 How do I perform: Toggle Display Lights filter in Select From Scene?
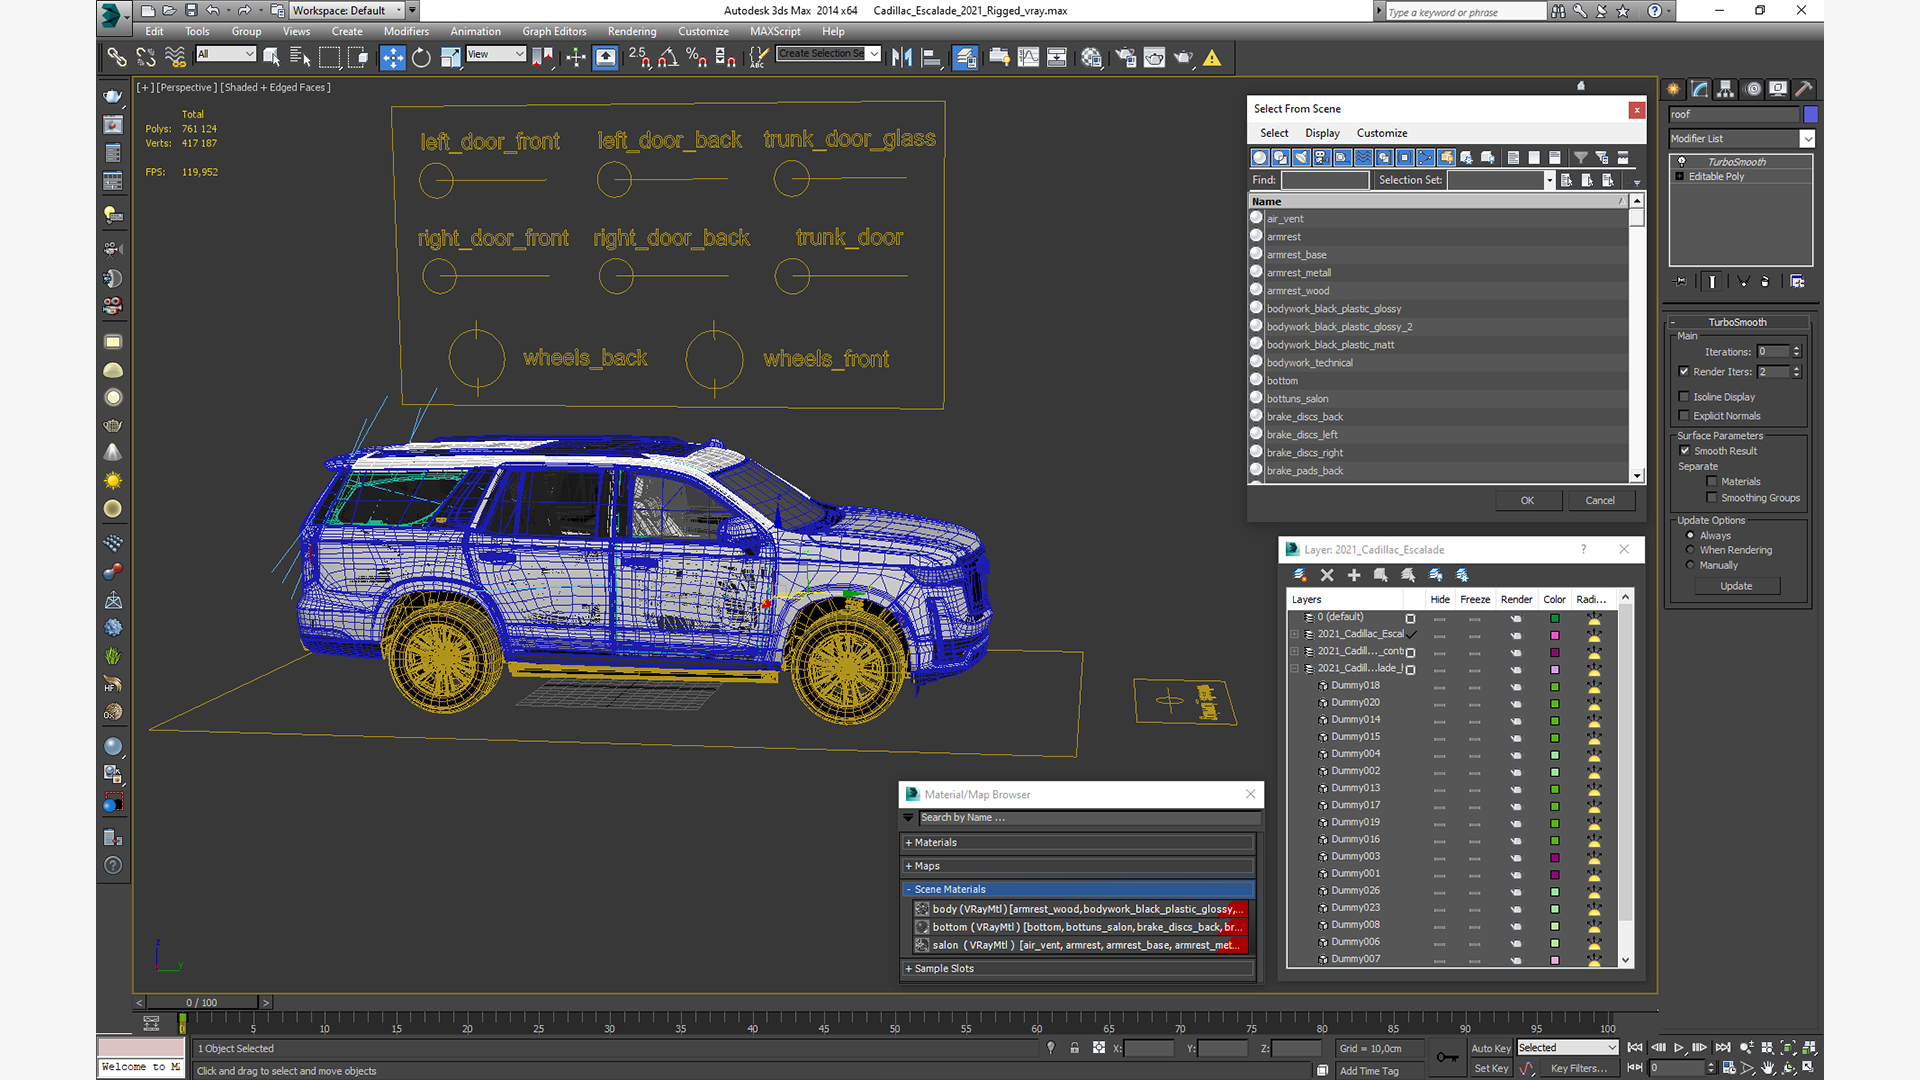pyautogui.click(x=1301, y=157)
